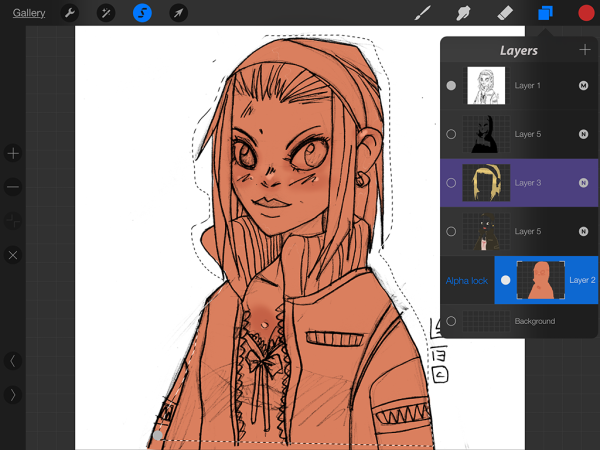Screen dimensions: 600x450
Task: Click the Gallery button
Action: [29, 13]
